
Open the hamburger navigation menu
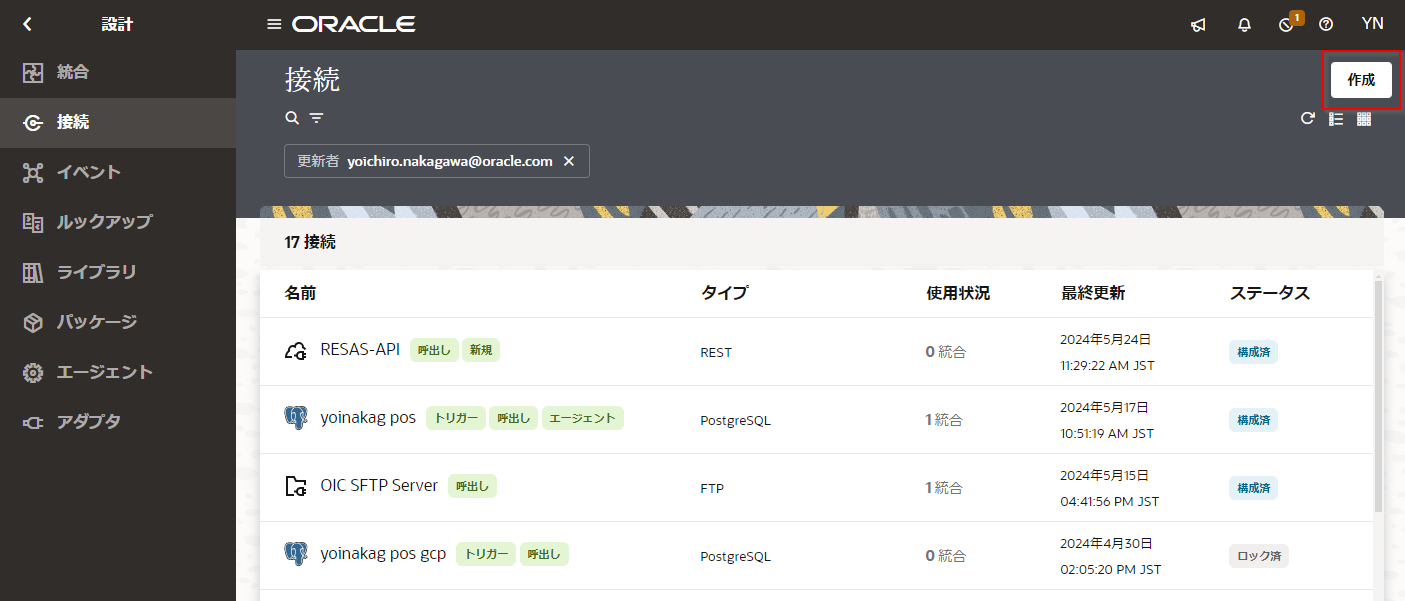(274, 24)
